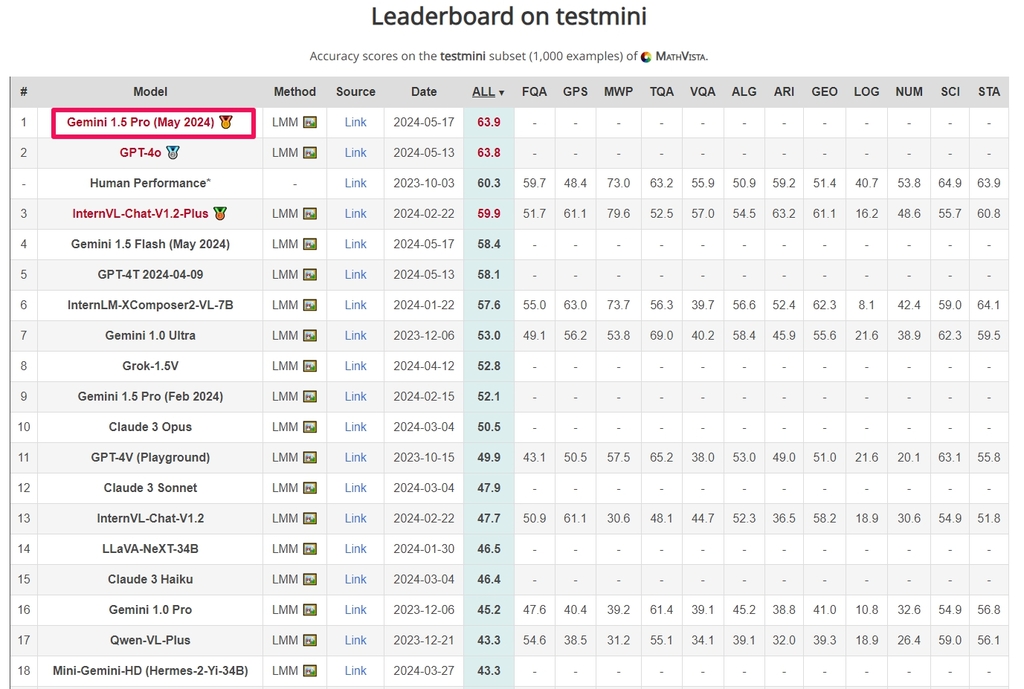This screenshot has width=1024, height=689.
Task: Click the 79.6 MWP score cell
Action: click(618, 214)
